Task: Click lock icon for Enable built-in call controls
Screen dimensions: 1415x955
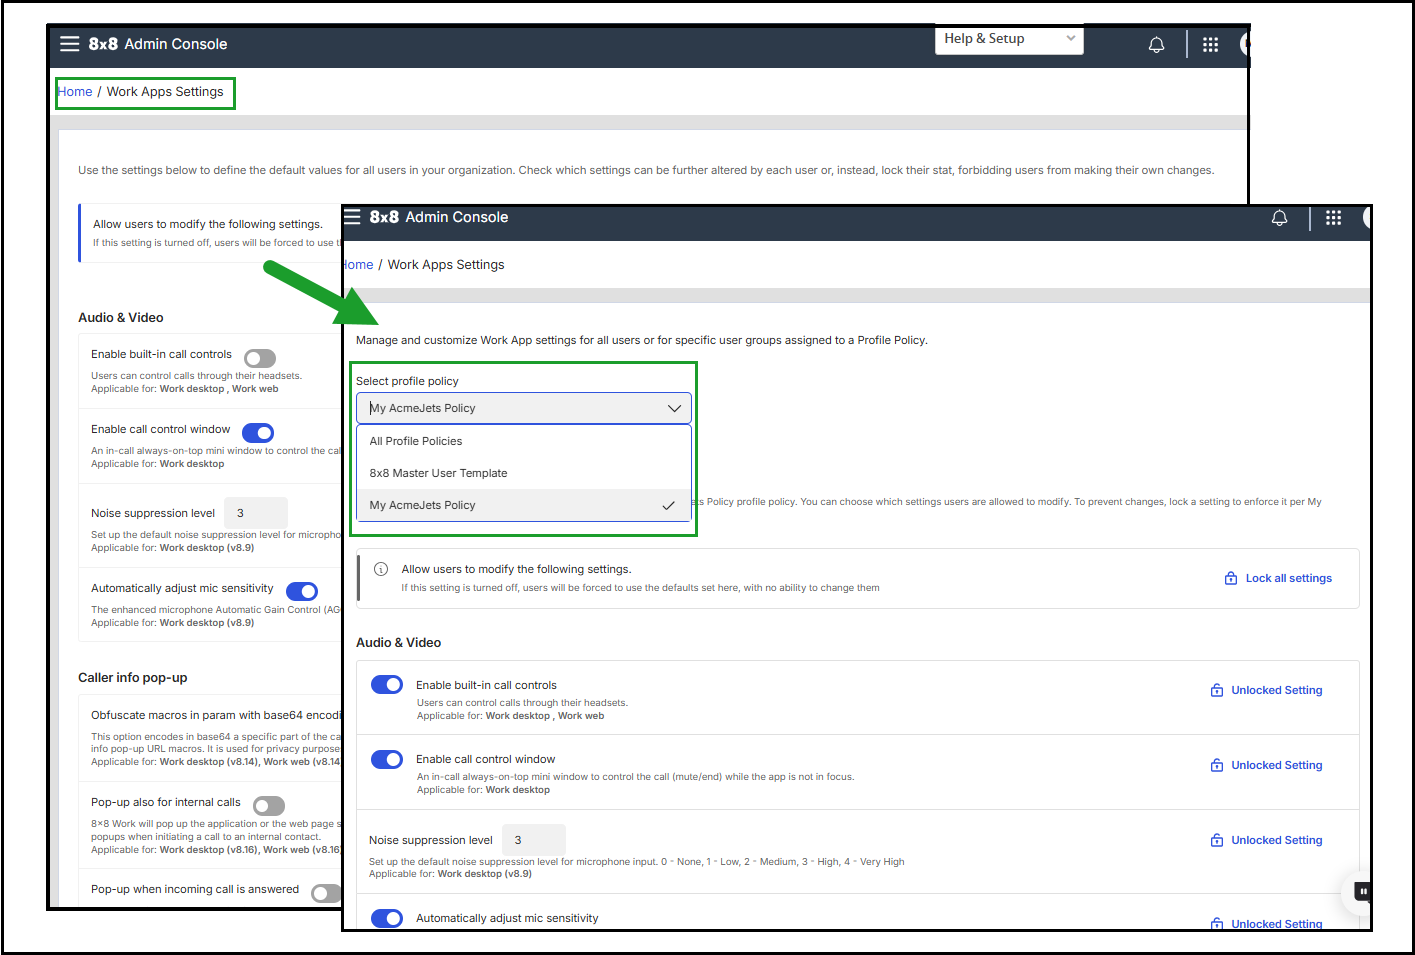Action: click(x=1217, y=691)
